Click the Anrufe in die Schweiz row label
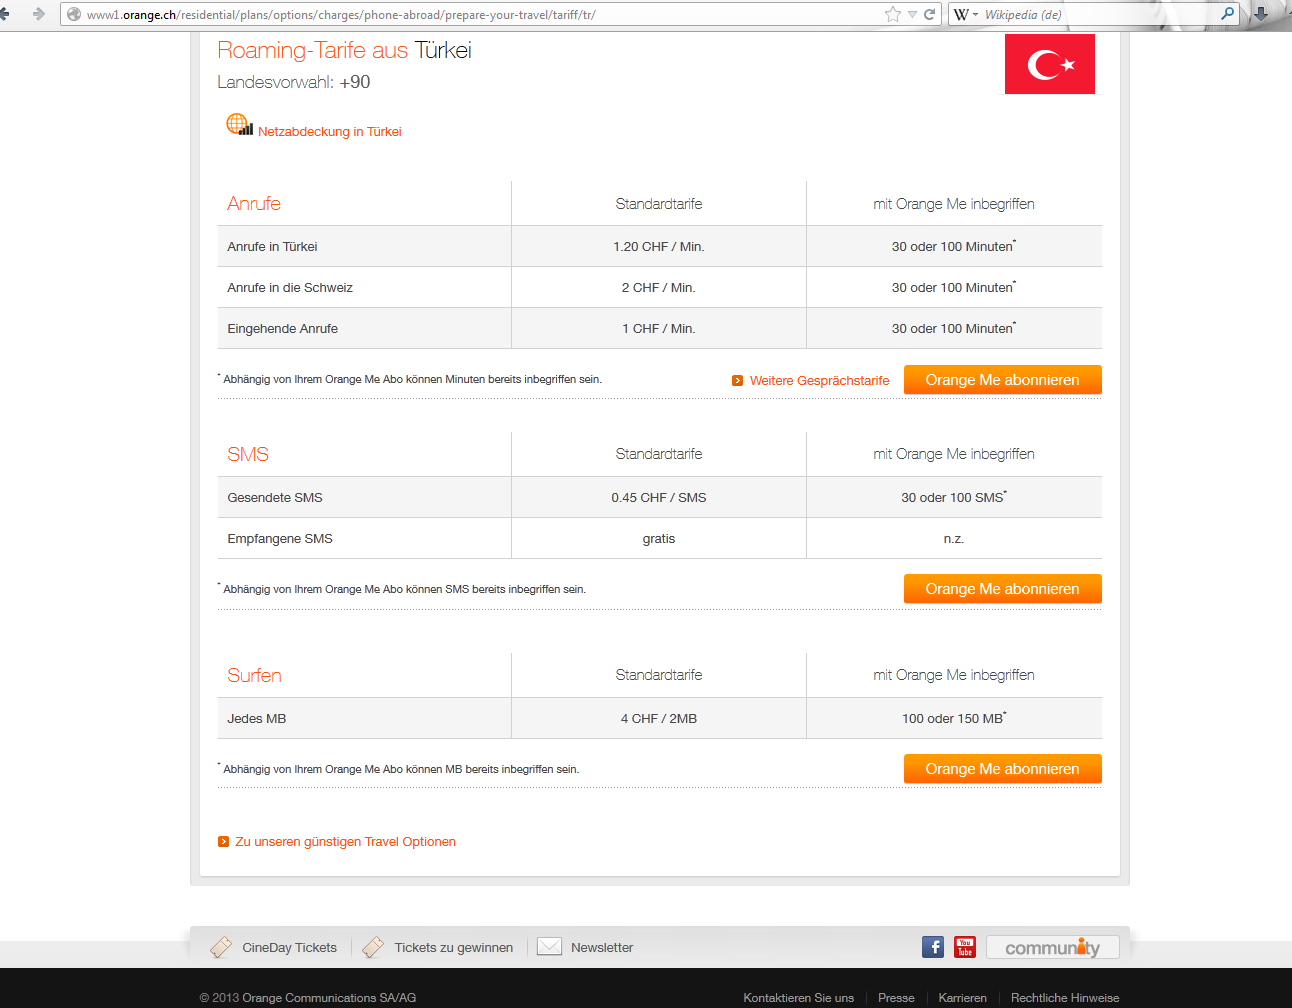The image size is (1292, 1008). click(x=290, y=287)
